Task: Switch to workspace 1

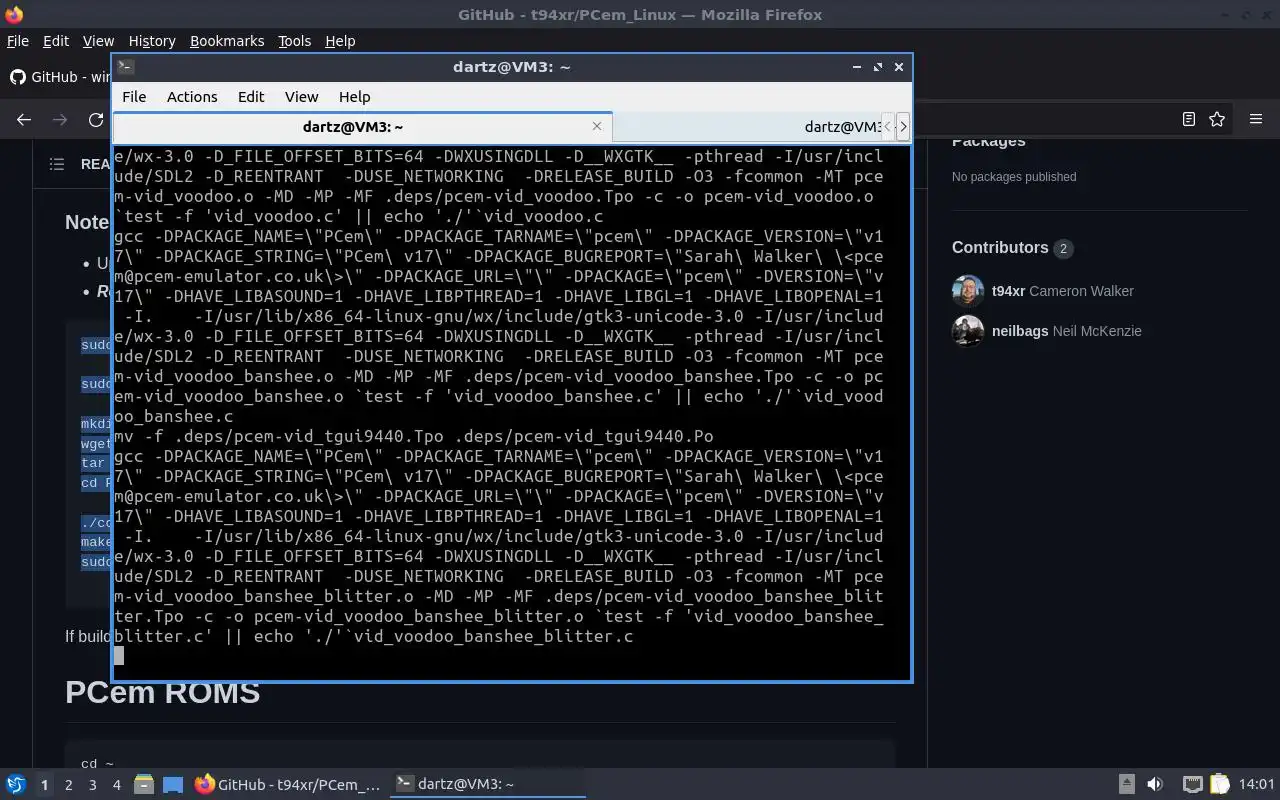Action: pos(44,785)
